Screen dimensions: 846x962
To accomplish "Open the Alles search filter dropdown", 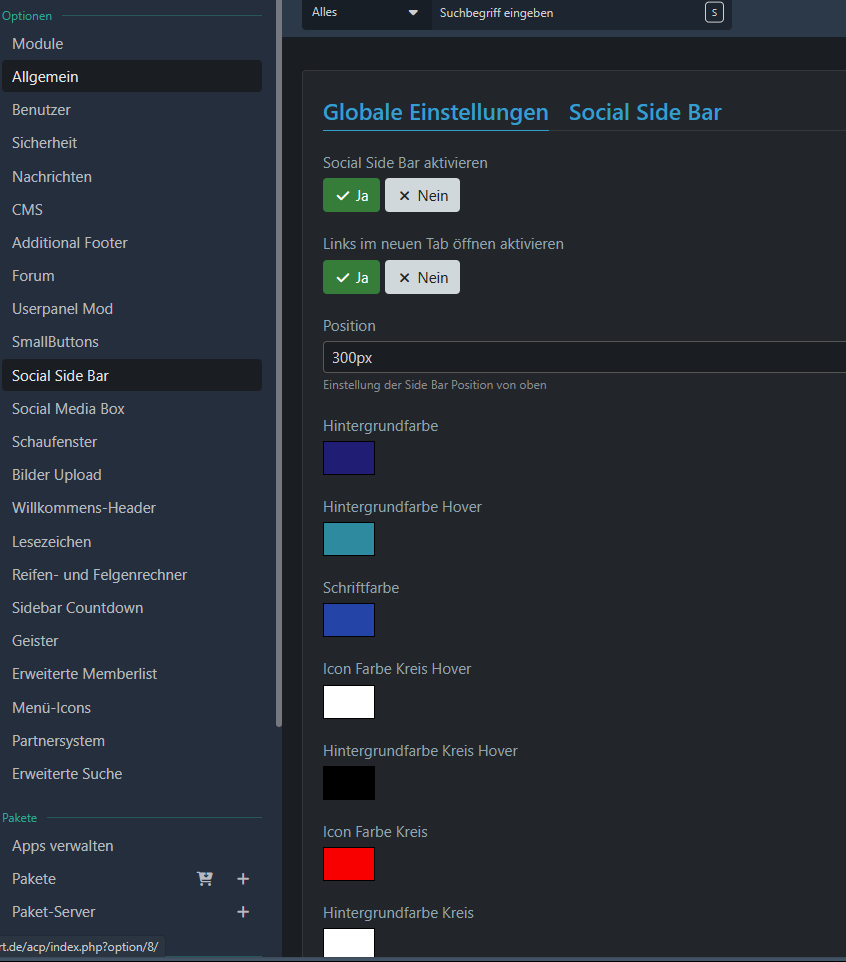I will (x=366, y=13).
